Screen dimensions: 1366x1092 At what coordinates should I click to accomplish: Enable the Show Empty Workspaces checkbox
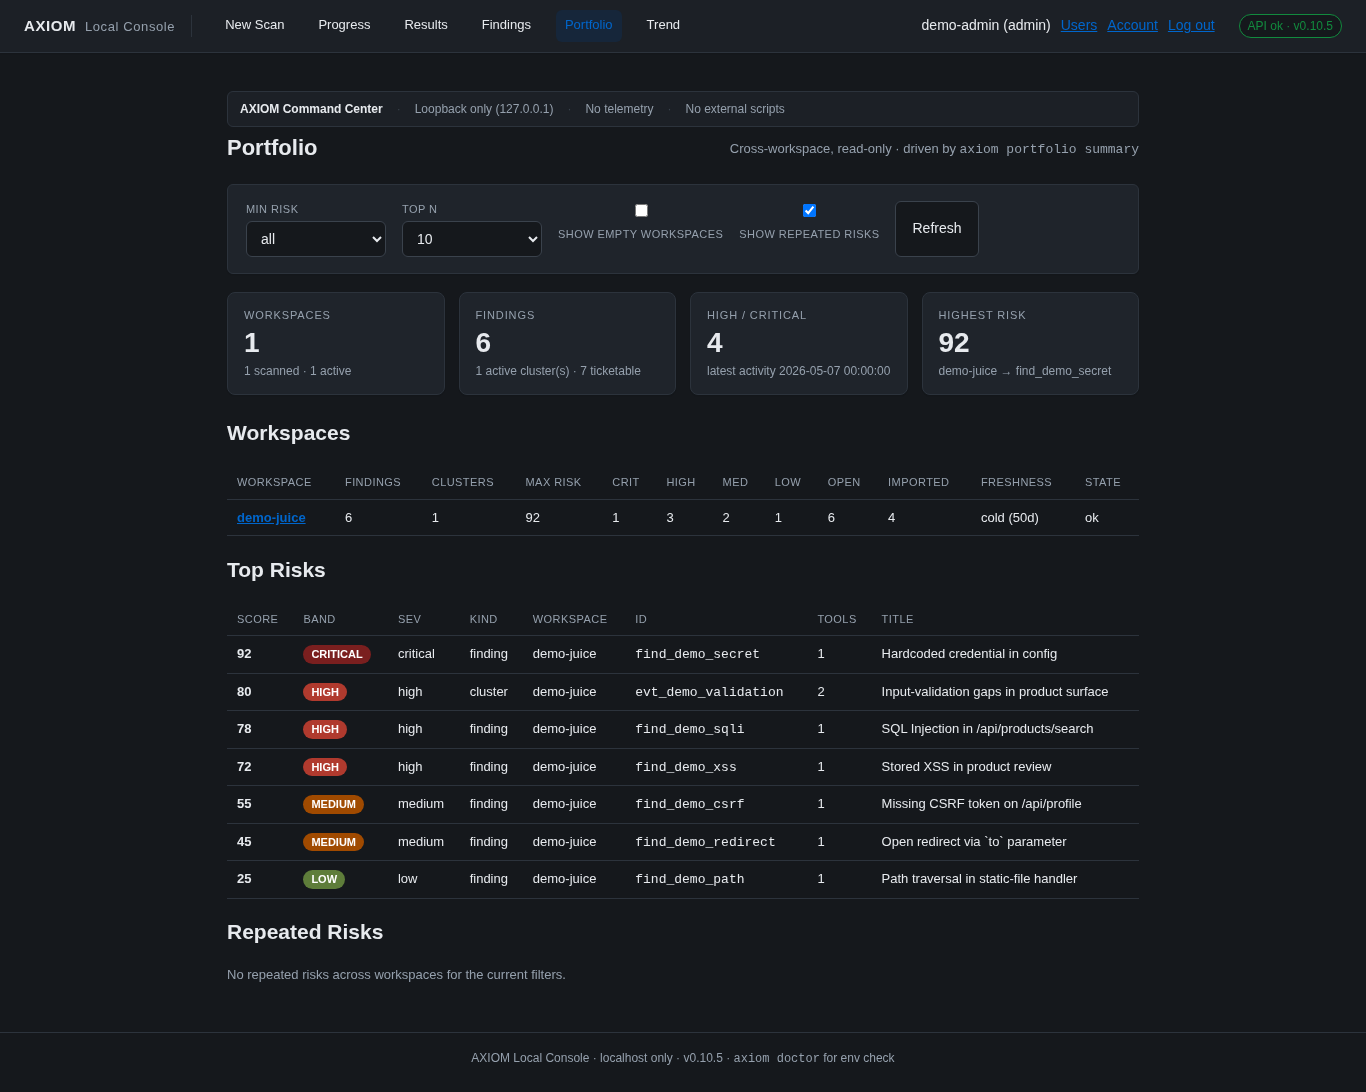coord(641,210)
